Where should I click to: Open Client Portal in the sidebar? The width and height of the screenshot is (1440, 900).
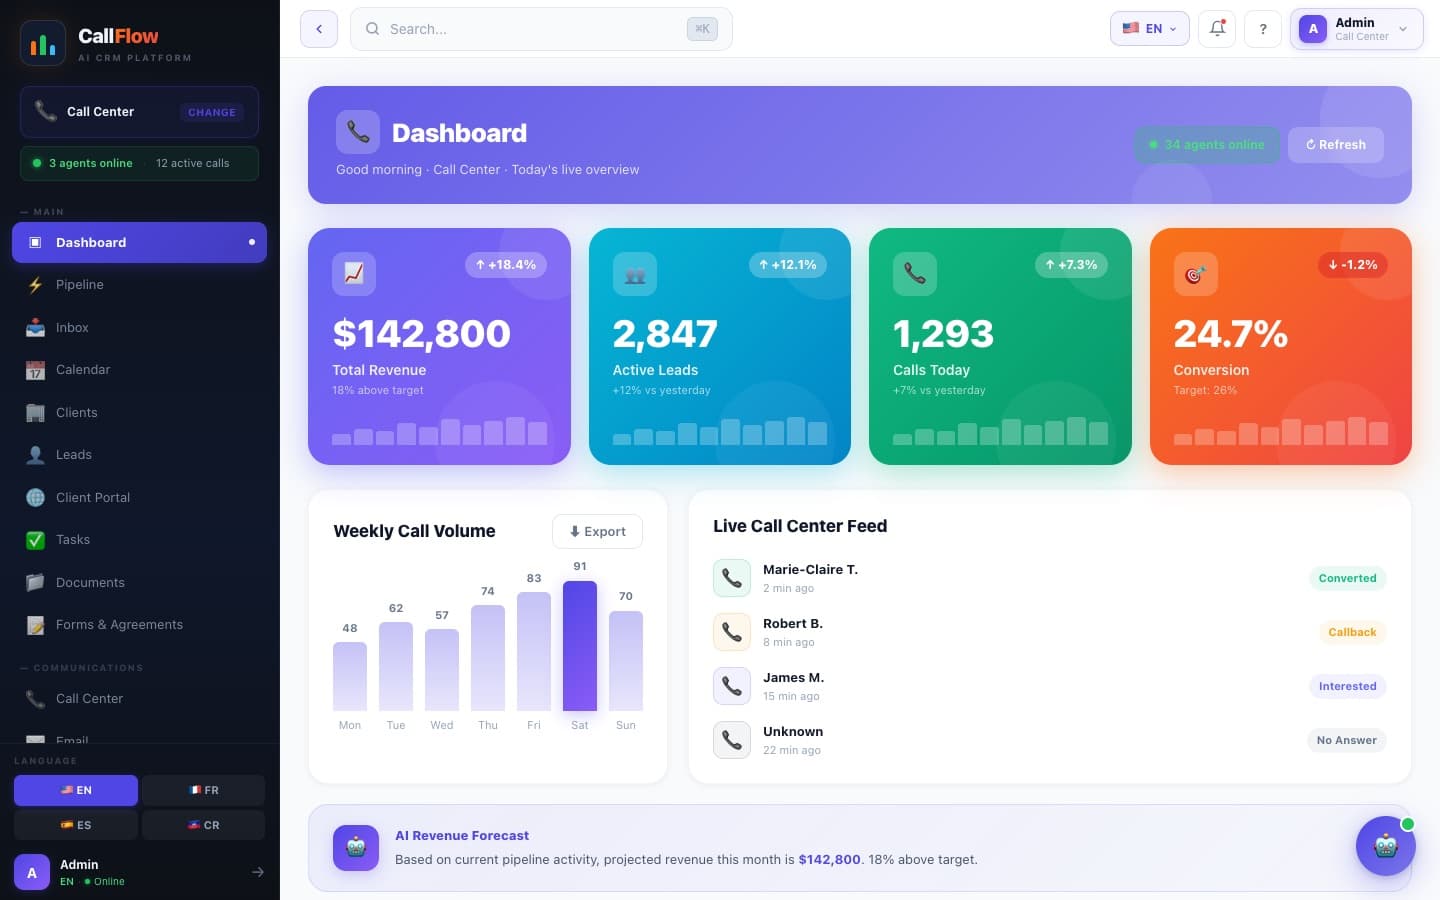(x=139, y=497)
